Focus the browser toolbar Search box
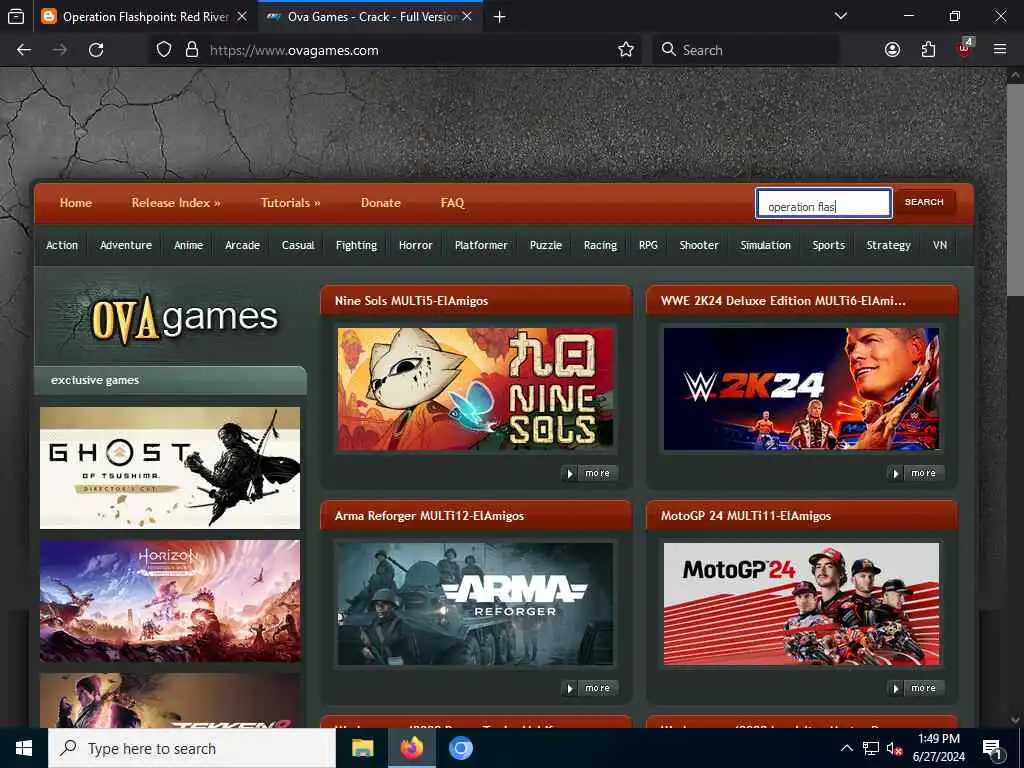Screen dimensions: 1024x768 point(746,50)
